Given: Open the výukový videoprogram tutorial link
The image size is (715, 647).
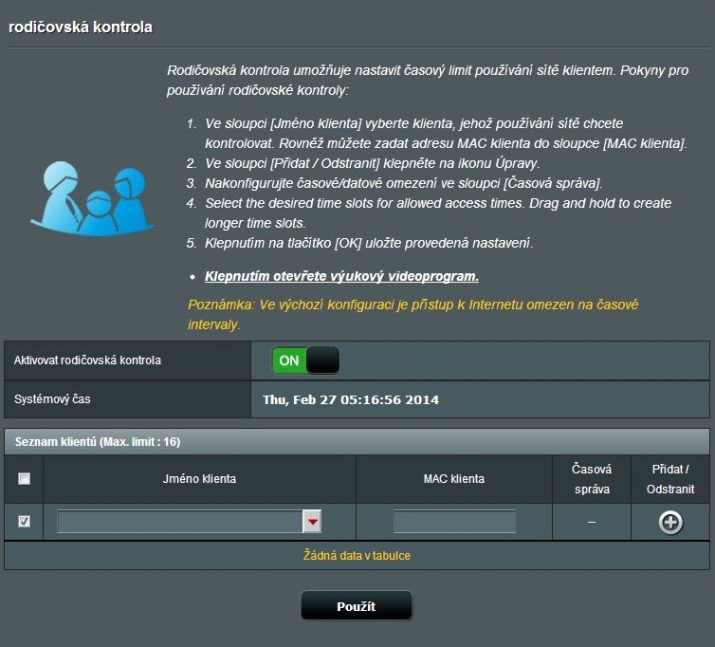Looking at the screenshot, I should pos(341,276).
